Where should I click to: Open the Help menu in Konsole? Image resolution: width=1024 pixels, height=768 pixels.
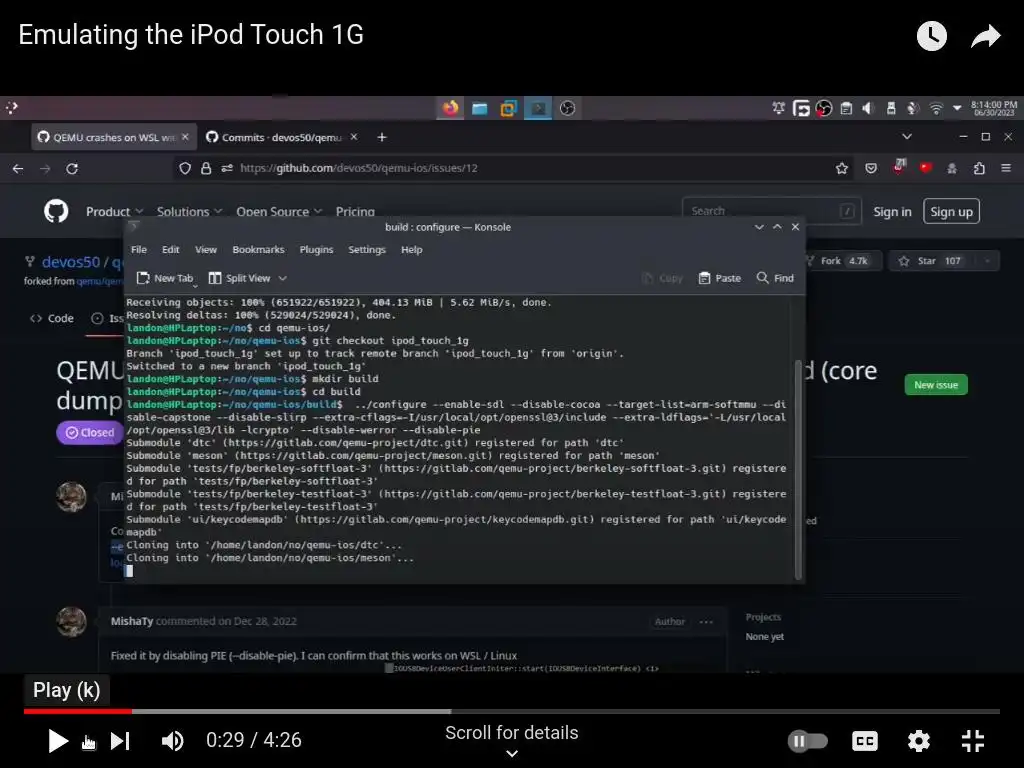[x=411, y=249]
